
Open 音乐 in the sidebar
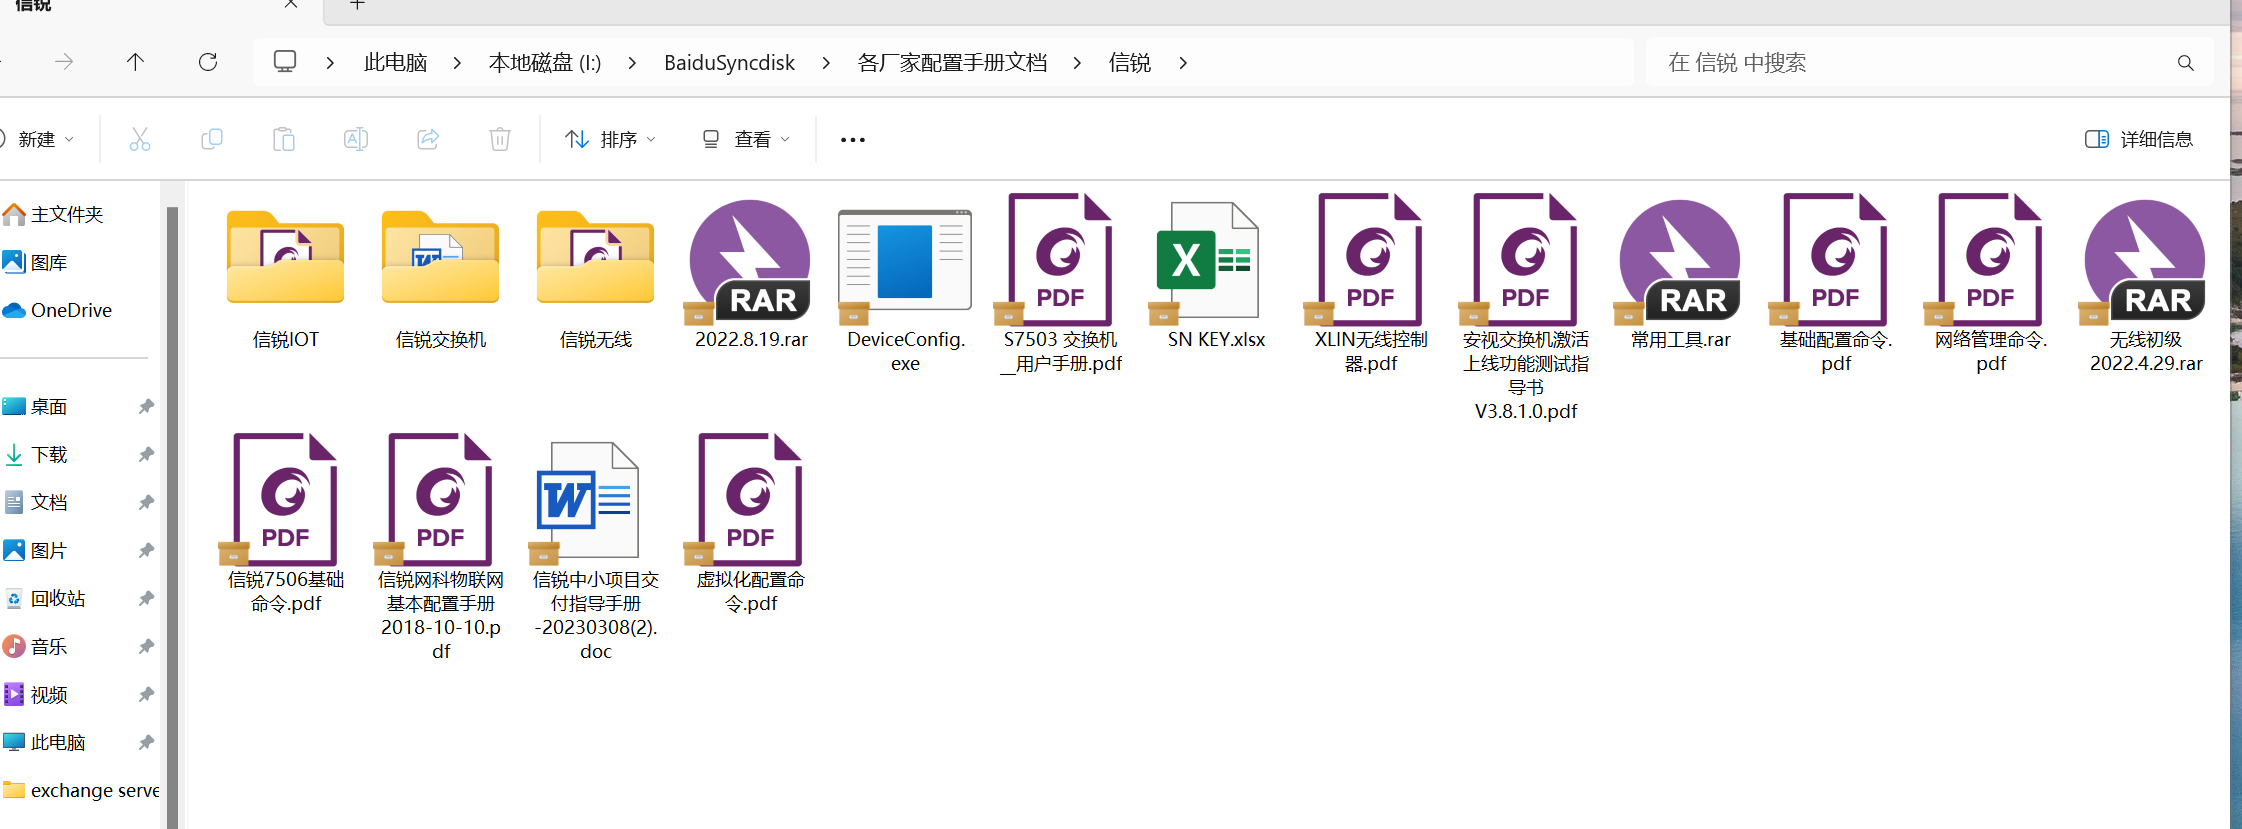[x=36, y=646]
